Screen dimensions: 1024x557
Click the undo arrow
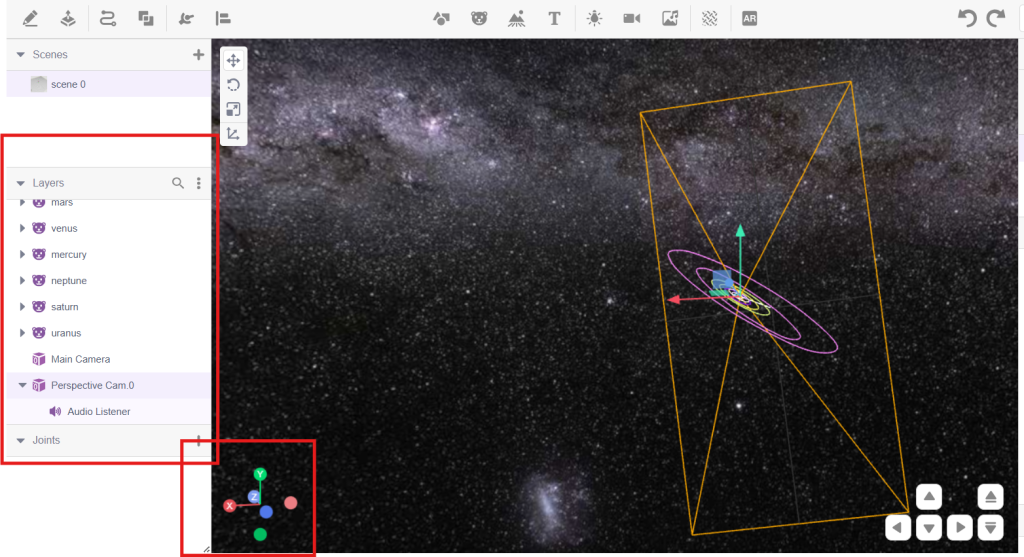[967, 18]
